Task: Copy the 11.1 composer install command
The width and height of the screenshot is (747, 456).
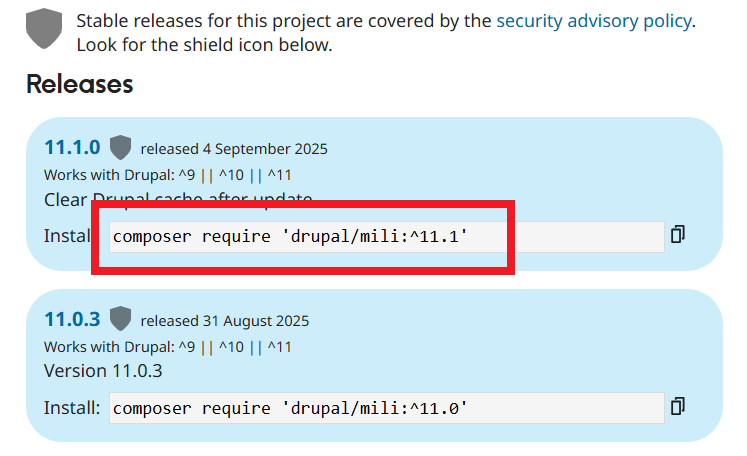Action: [x=678, y=235]
